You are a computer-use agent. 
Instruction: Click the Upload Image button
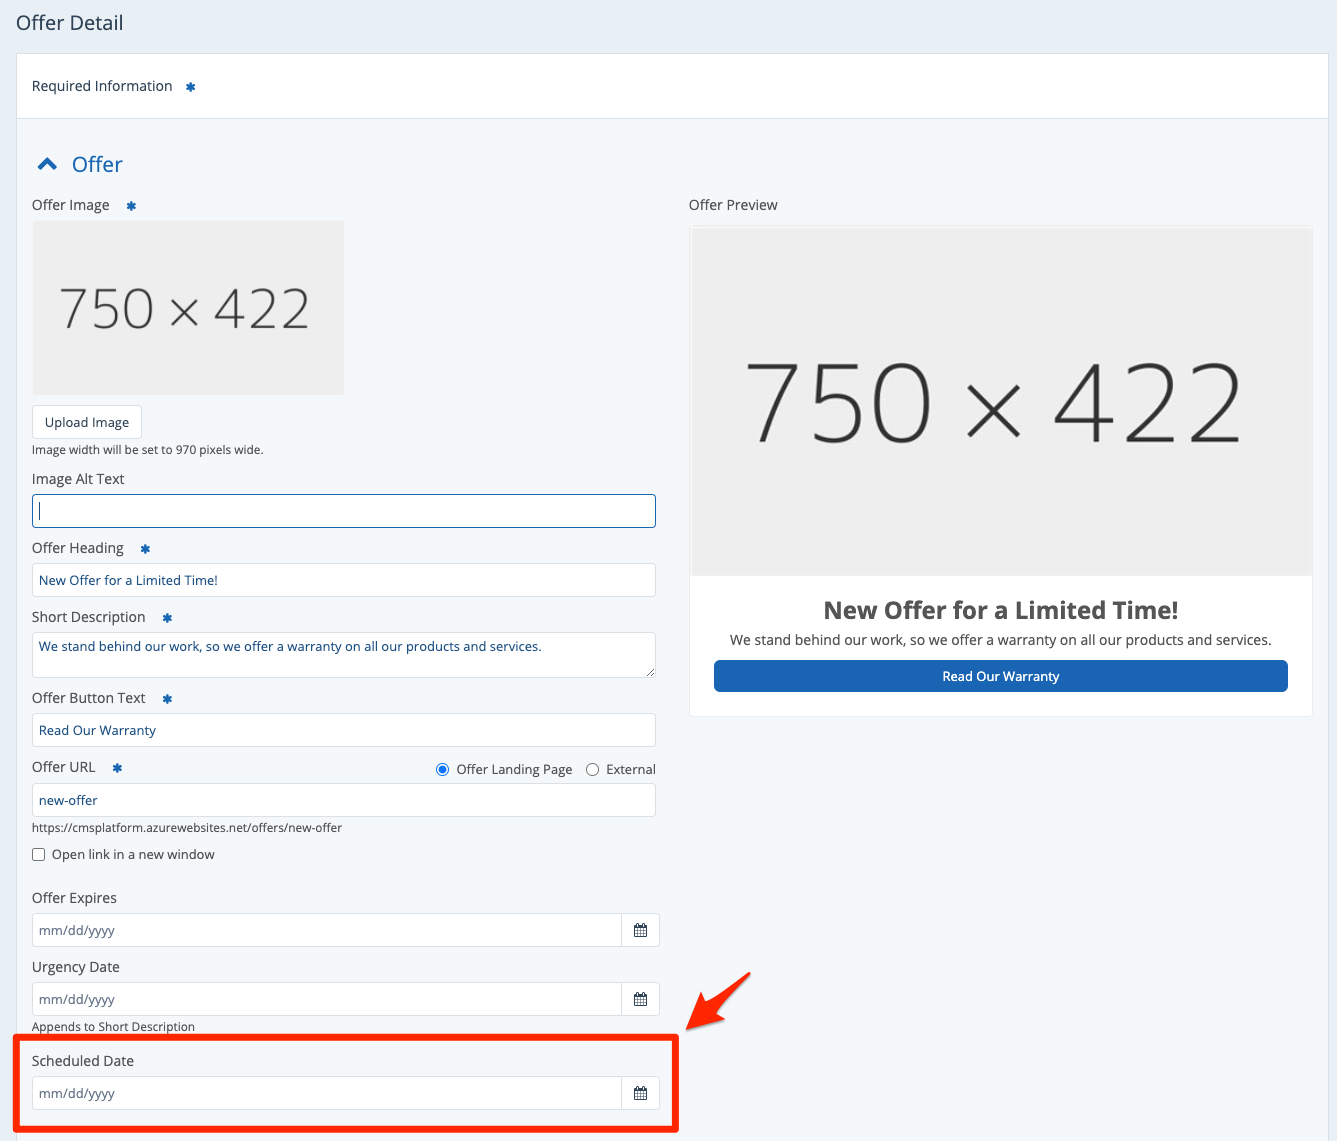click(x=87, y=422)
